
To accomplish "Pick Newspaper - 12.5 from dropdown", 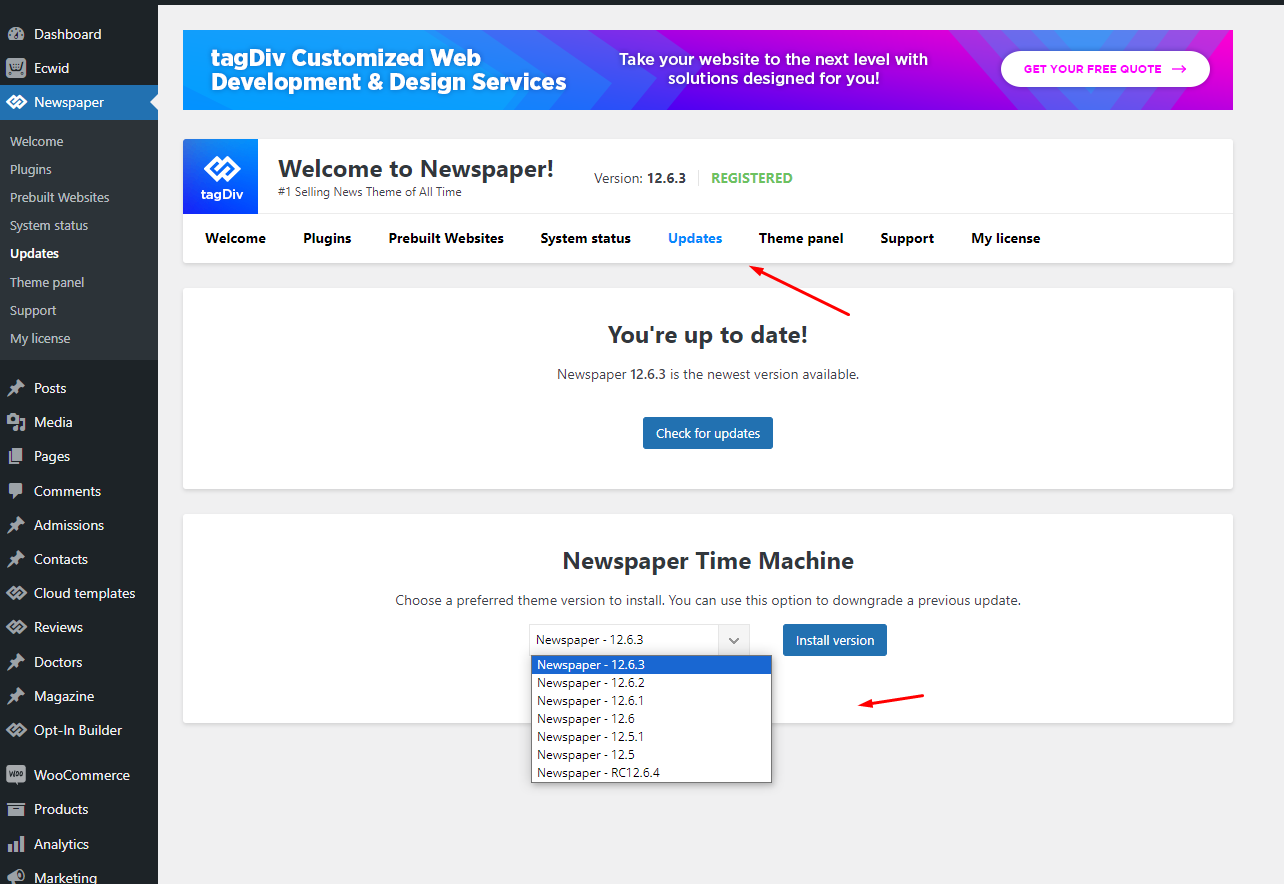I will [x=651, y=755].
